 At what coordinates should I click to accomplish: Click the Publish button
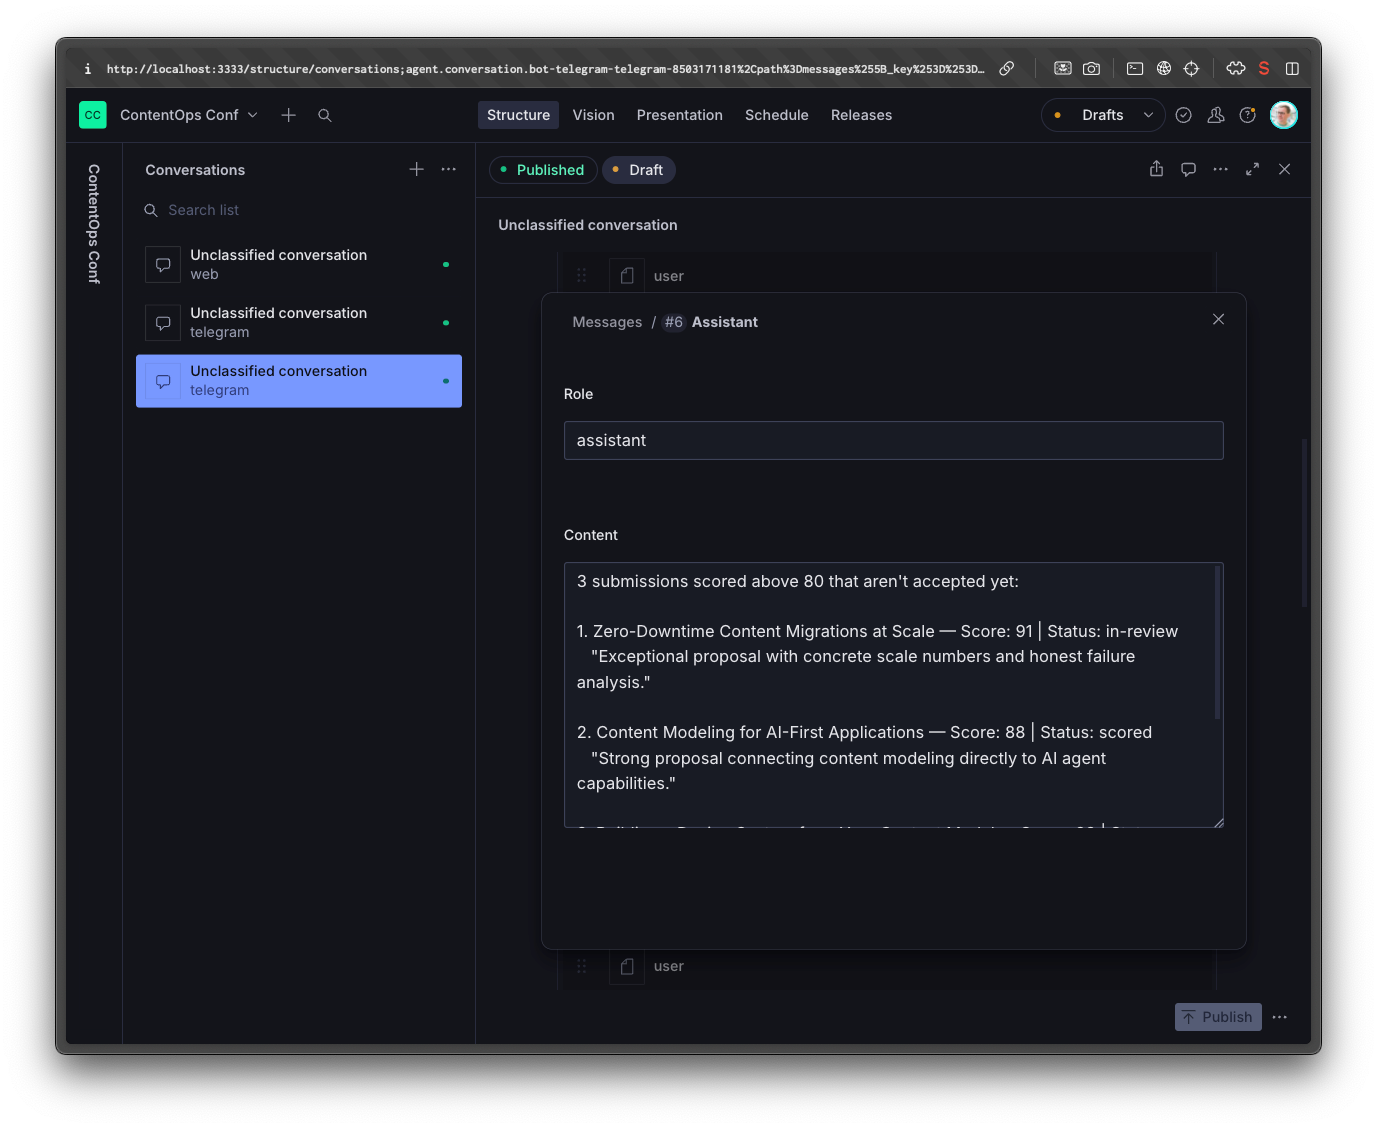click(1217, 1017)
